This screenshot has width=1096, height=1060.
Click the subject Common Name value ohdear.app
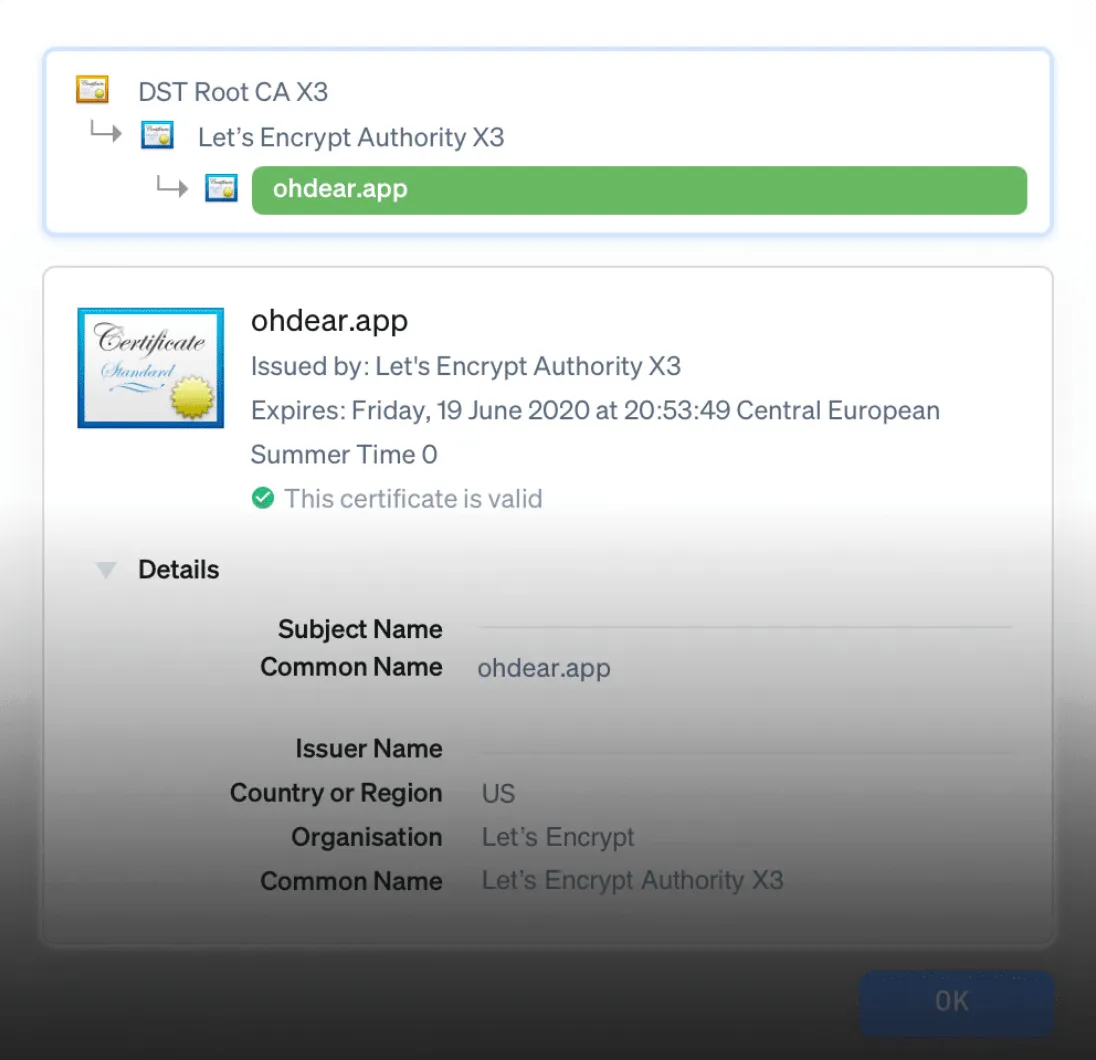543,668
